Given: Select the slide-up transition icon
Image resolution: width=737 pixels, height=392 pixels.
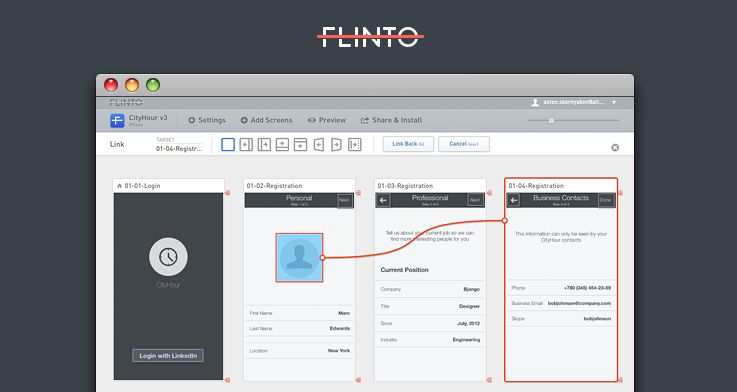Looking at the screenshot, I should [x=282, y=144].
